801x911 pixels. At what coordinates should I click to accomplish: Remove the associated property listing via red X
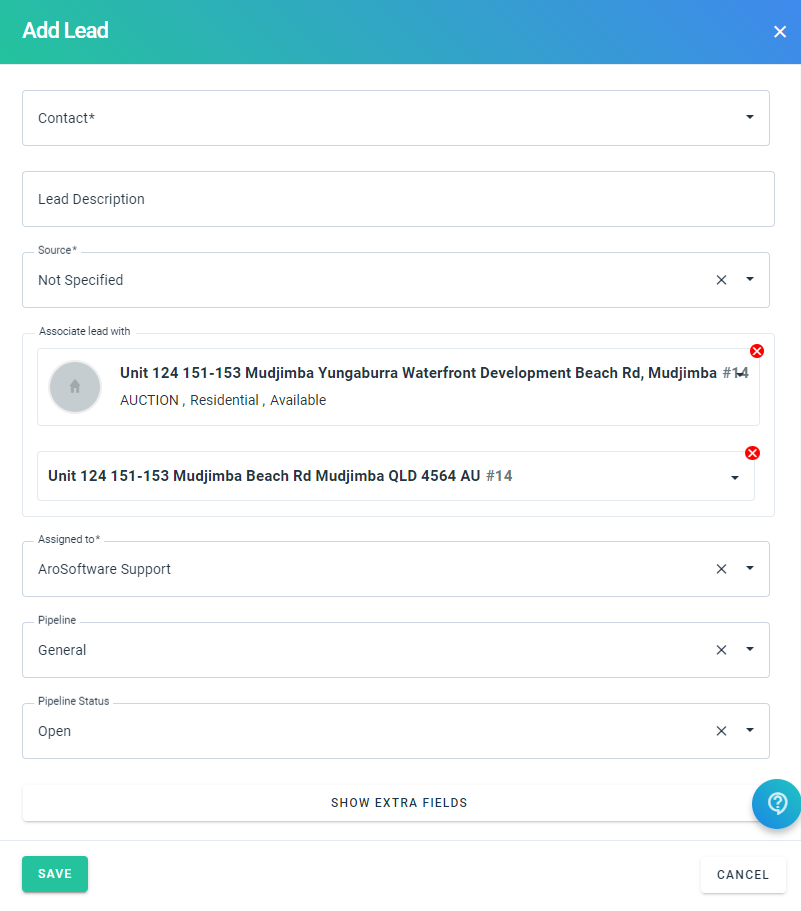click(756, 351)
